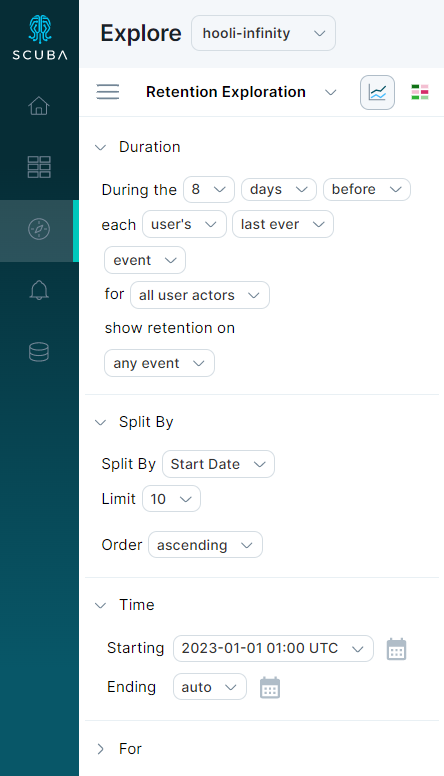Toggle the hamburger menu icon
This screenshot has width=444, height=776.
click(107, 92)
